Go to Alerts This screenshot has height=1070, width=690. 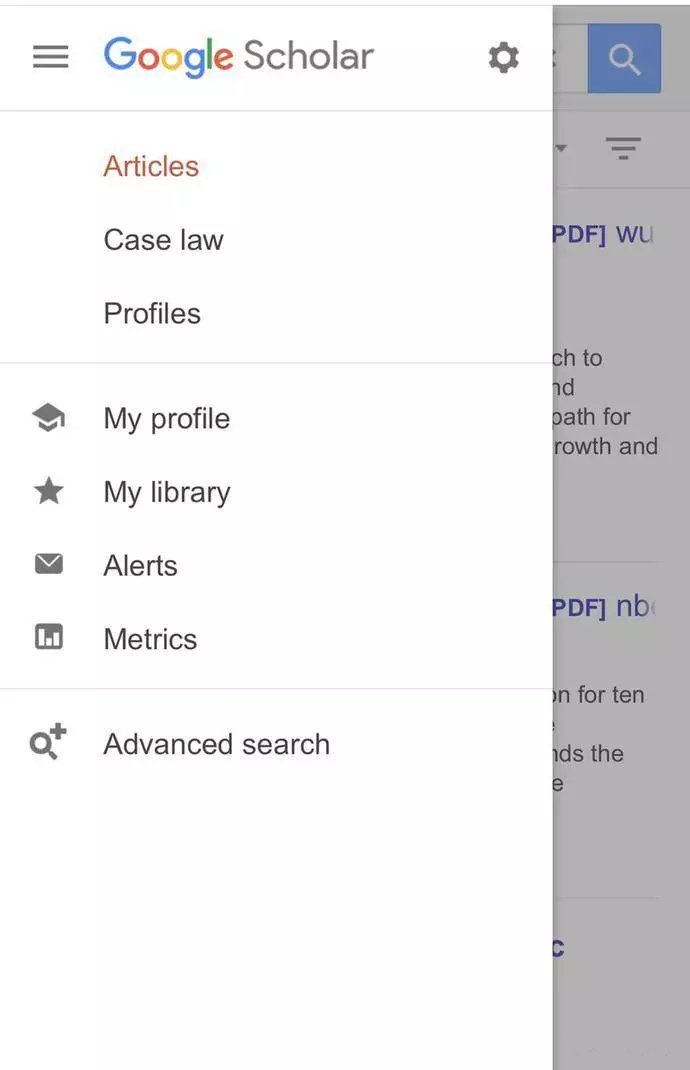pos(140,565)
